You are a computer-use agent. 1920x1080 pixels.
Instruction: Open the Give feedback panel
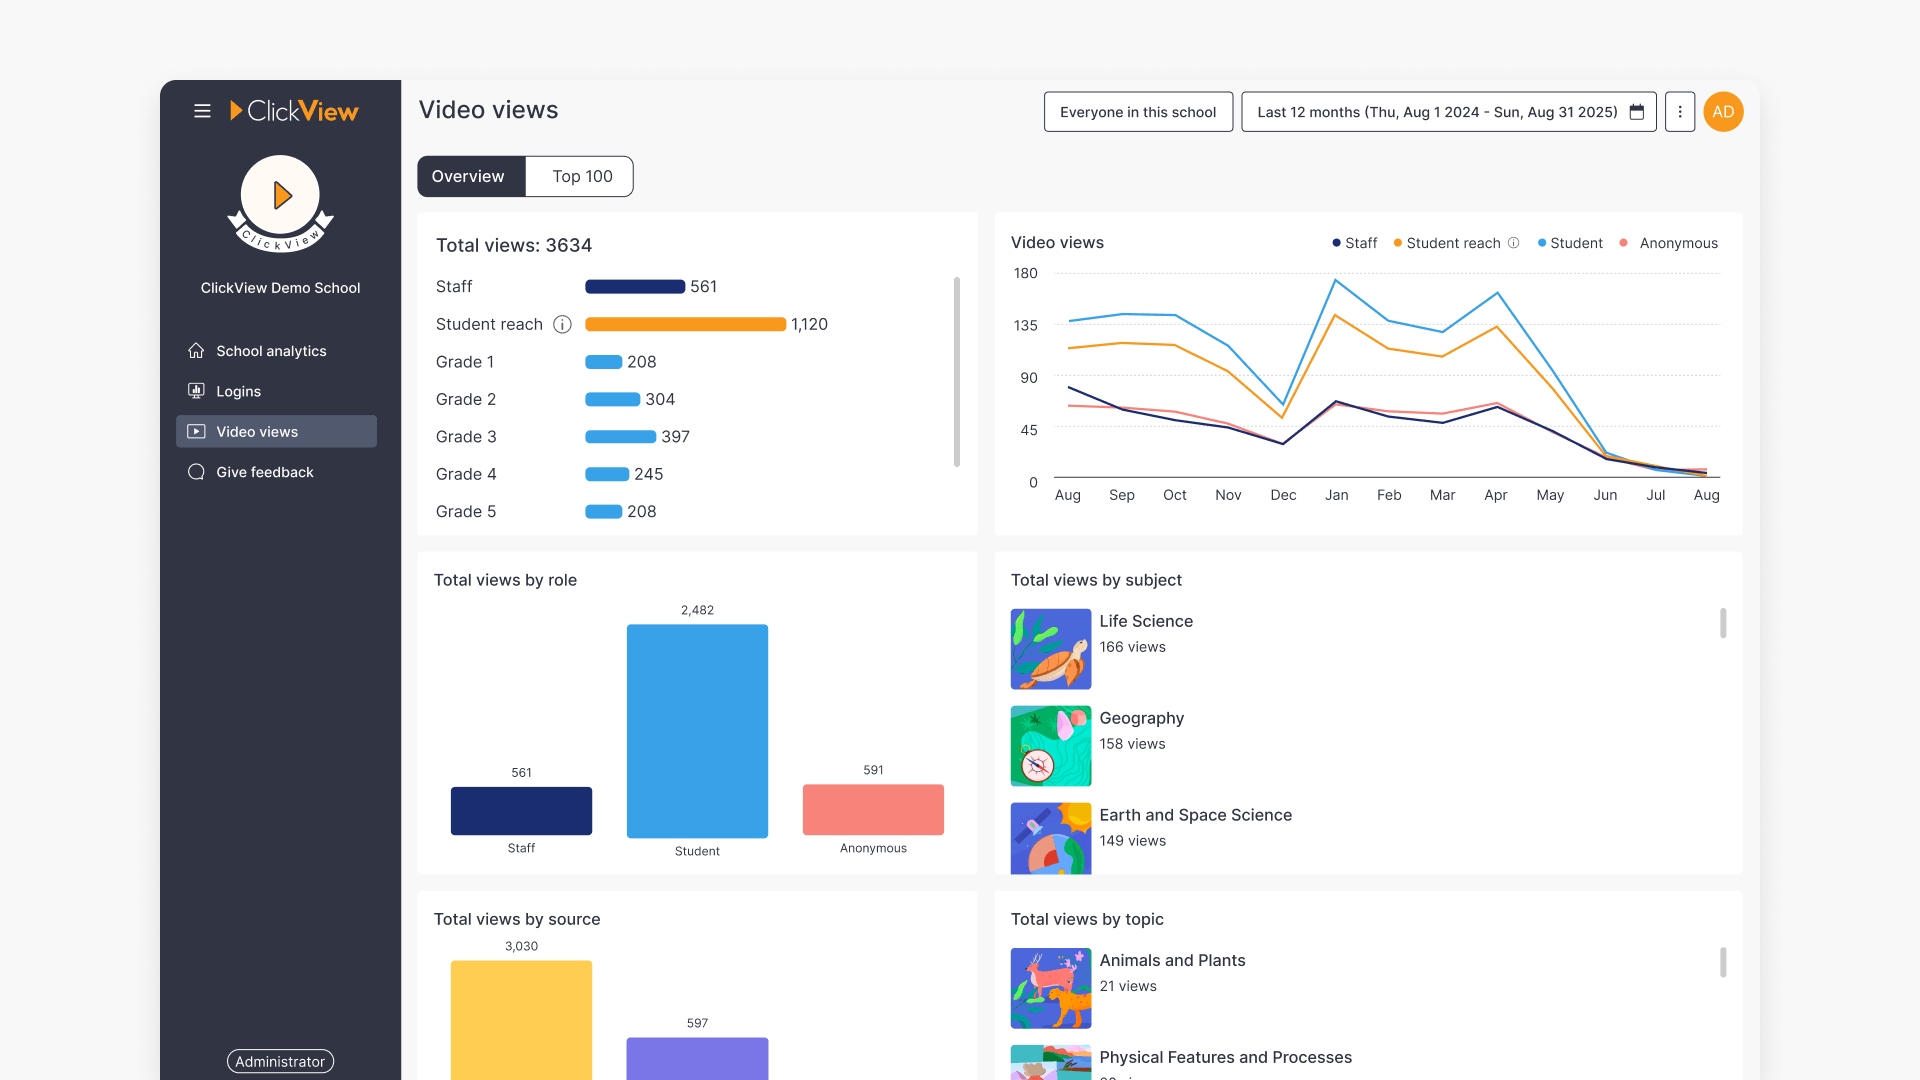click(x=264, y=471)
